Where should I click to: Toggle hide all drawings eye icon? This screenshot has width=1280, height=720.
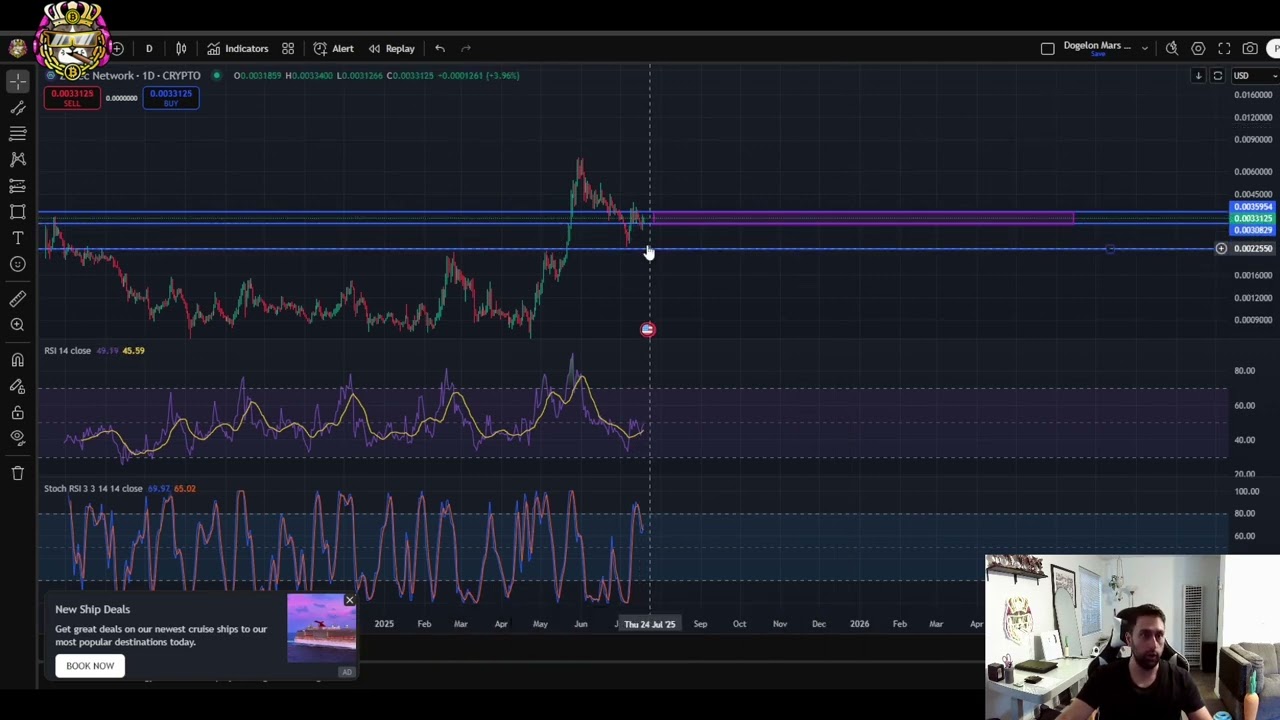coord(18,438)
